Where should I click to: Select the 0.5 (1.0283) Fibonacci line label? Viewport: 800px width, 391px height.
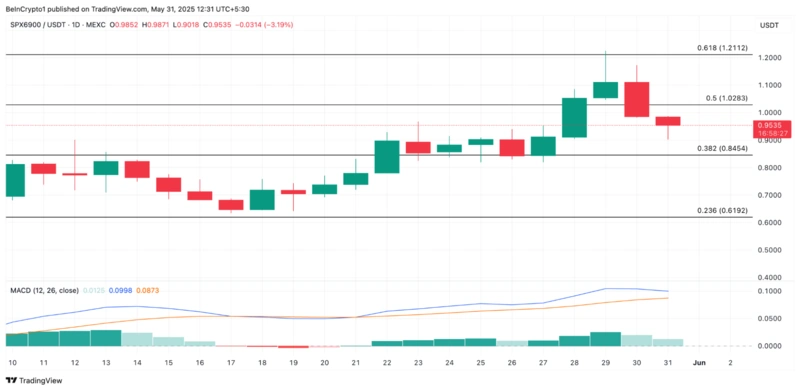coord(726,98)
